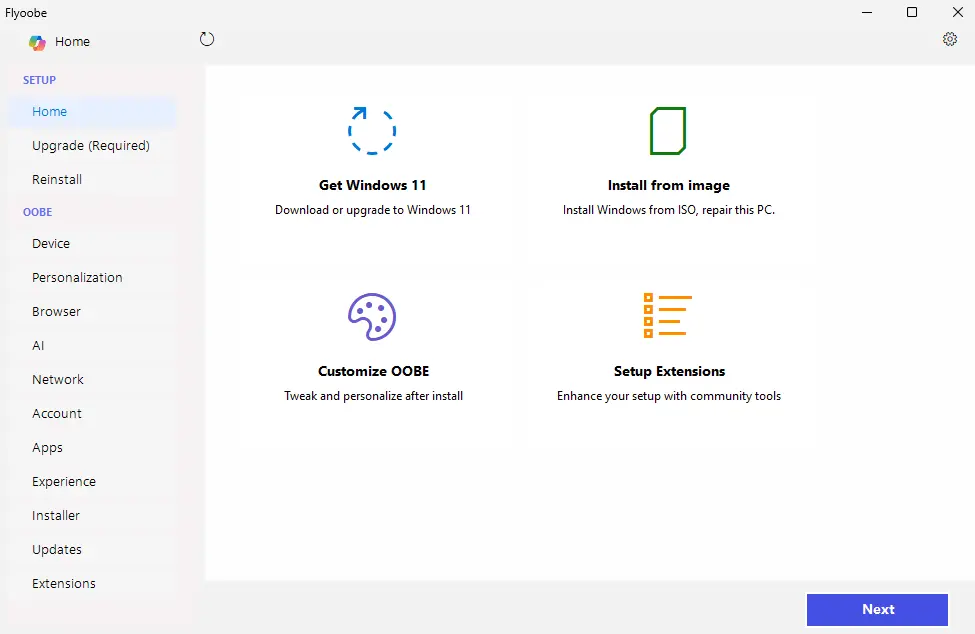Screen dimensions: 975x634
Task: Click 'Install Windows from ISO, repair this PC.' text
Action: (x=668, y=210)
